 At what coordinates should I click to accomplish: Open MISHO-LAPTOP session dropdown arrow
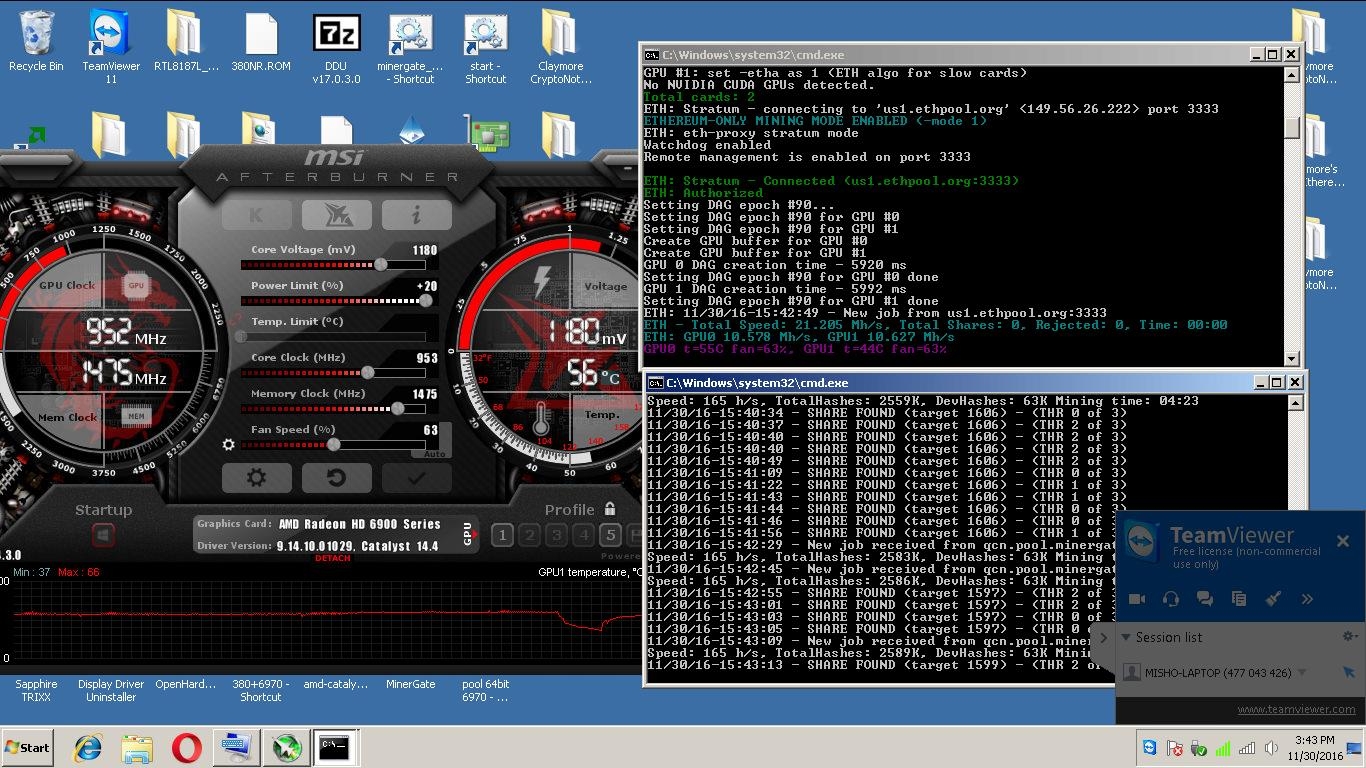[1302, 673]
